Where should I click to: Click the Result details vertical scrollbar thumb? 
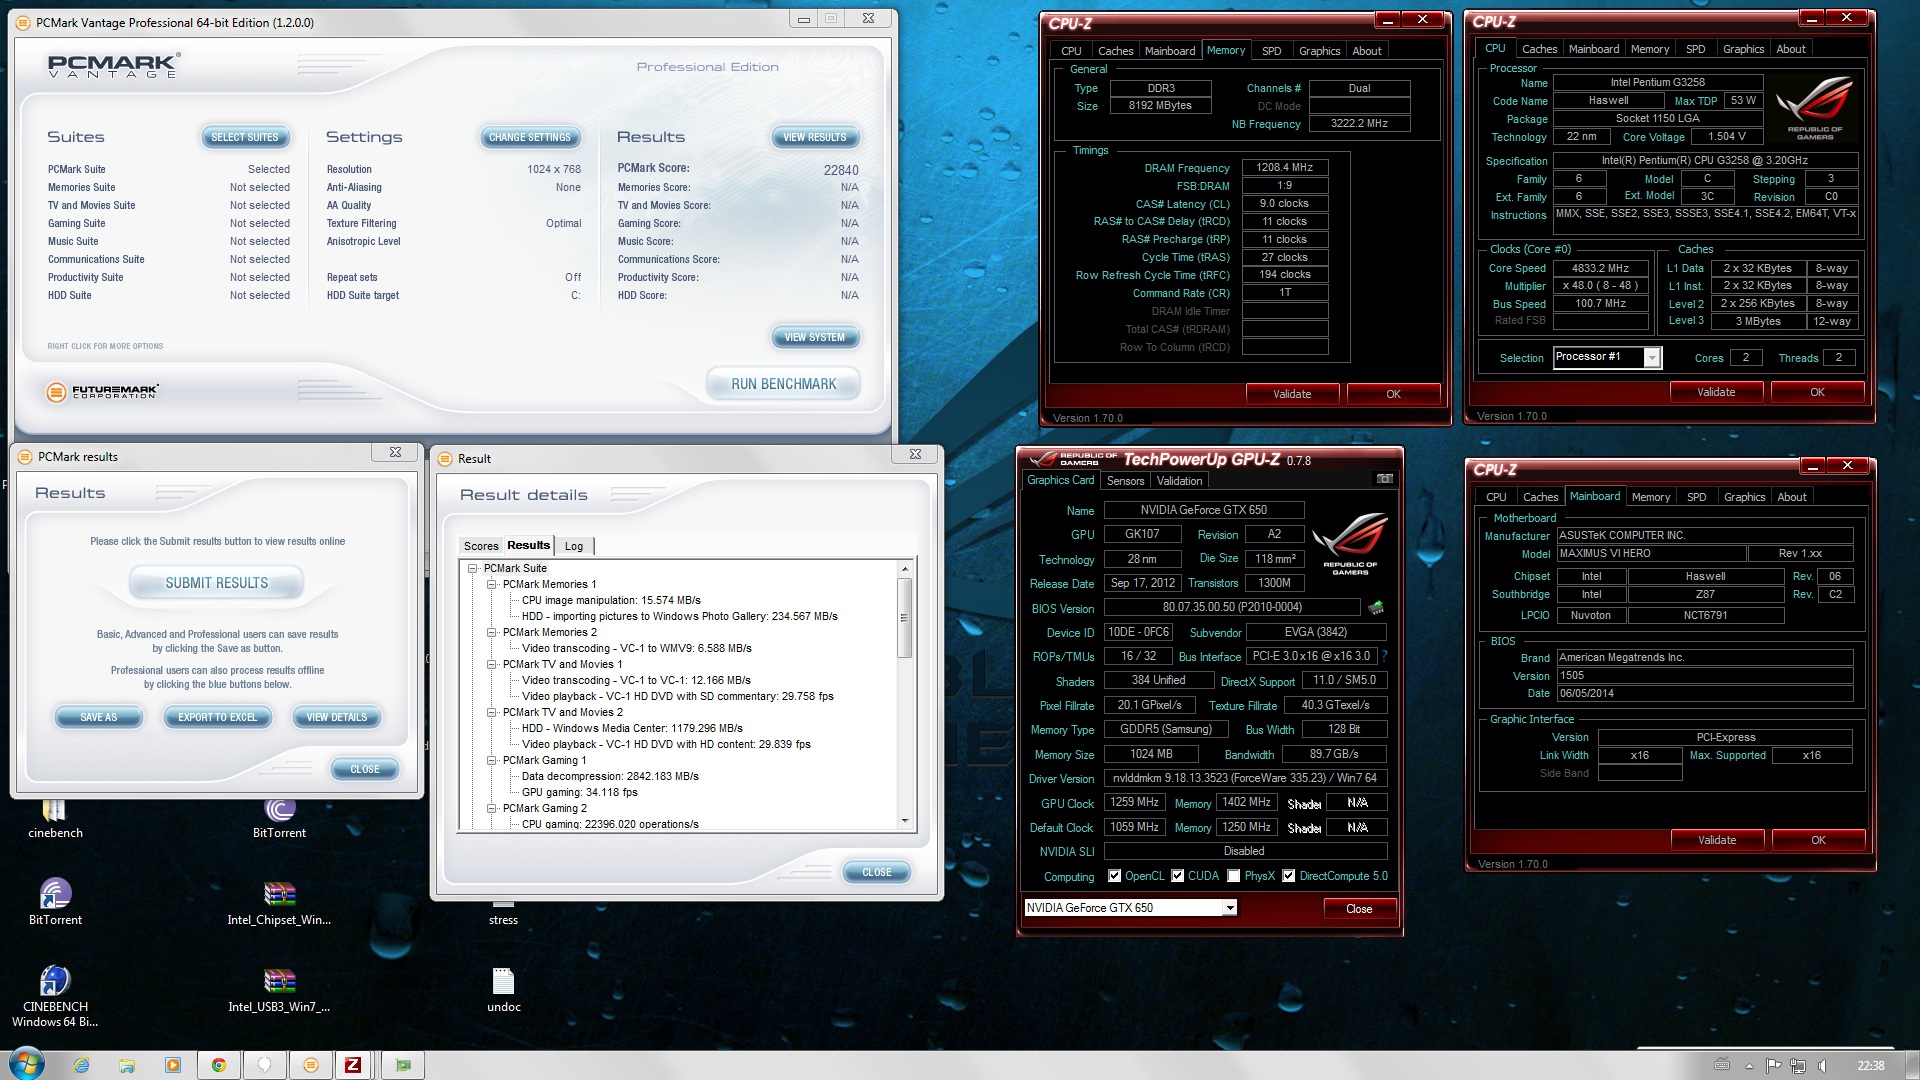(905, 618)
